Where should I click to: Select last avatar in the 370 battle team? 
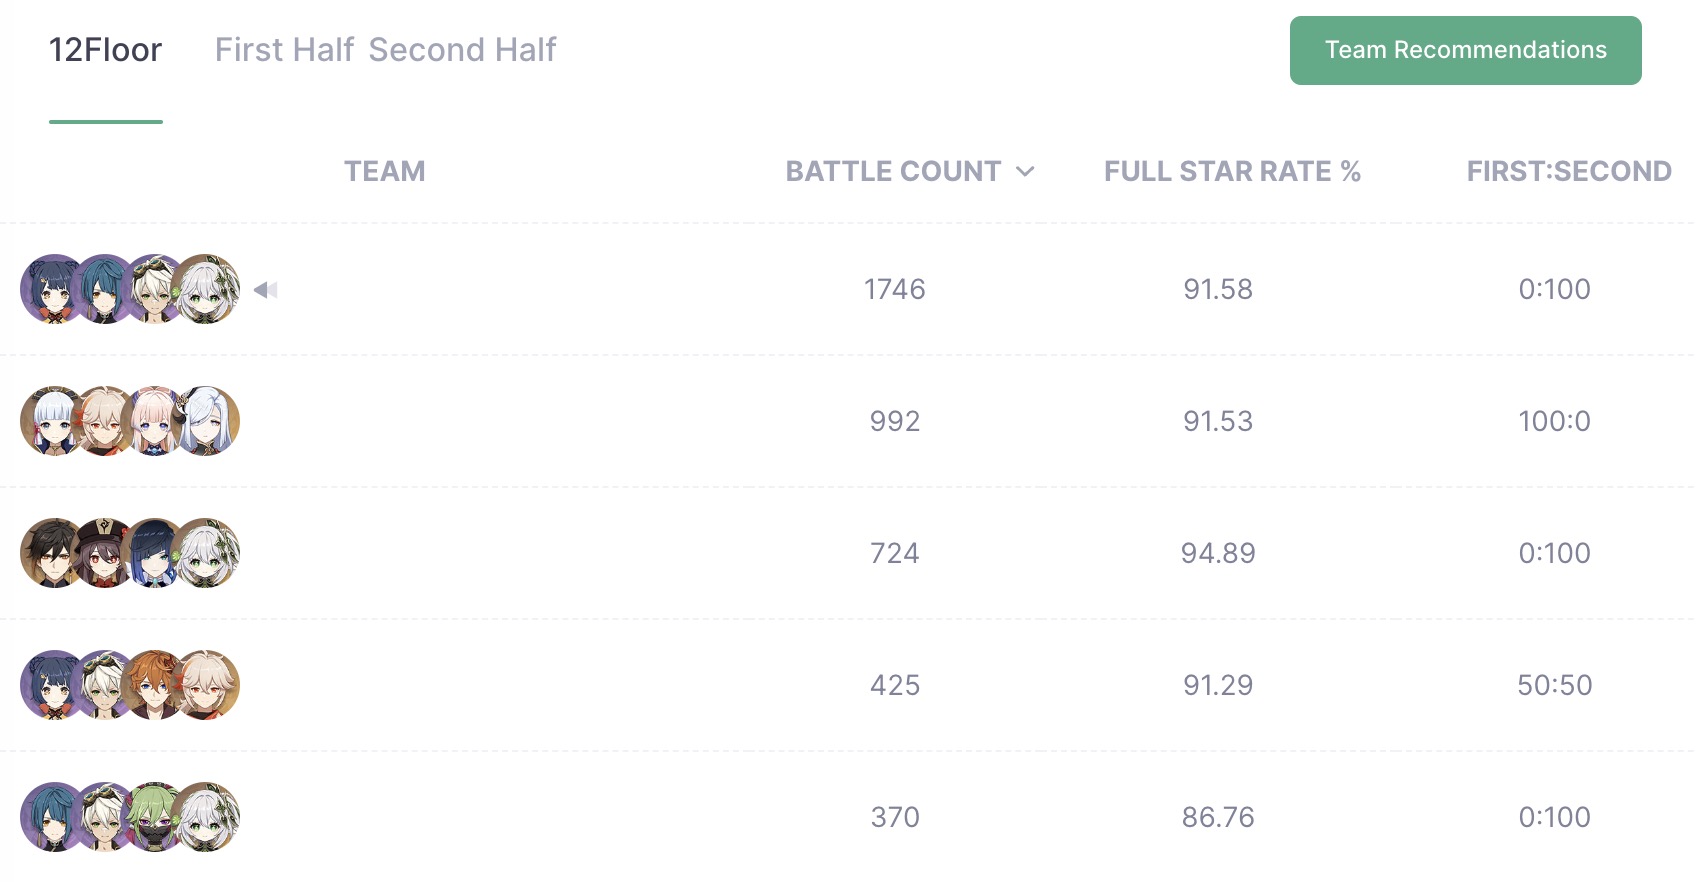click(206, 817)
